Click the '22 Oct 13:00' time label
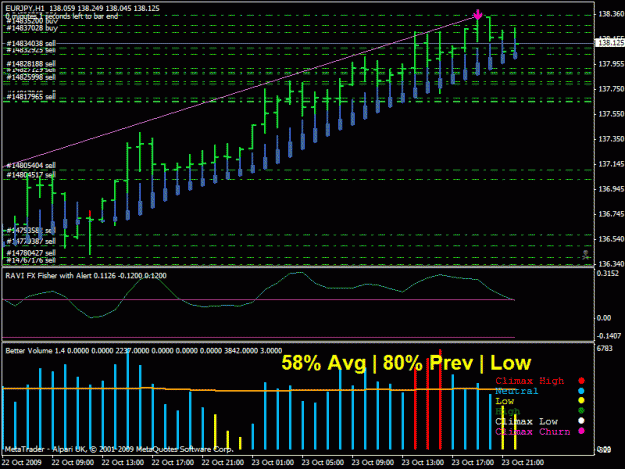625x469 pixels. pyautogui.click(x=123, y=463)
